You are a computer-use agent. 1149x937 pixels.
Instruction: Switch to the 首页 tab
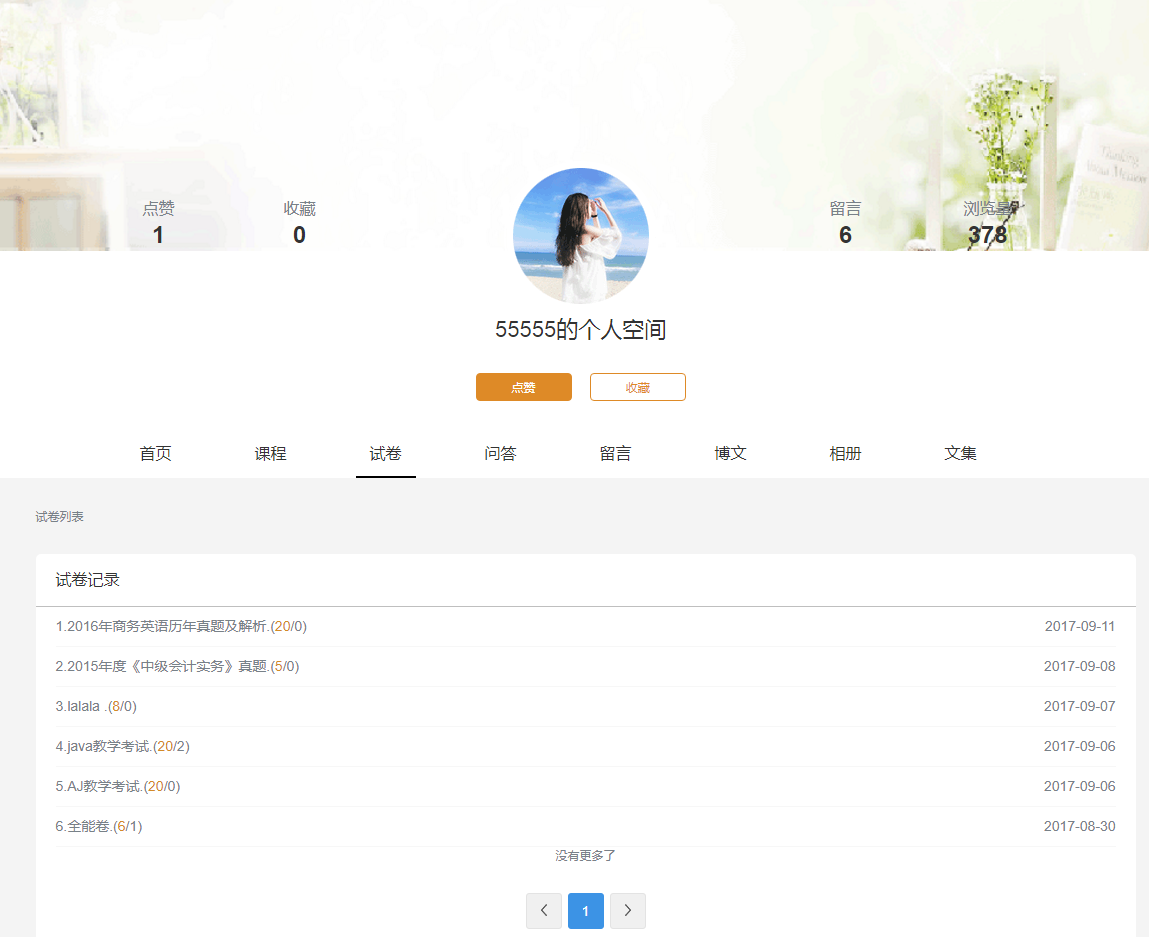point(155,453)
